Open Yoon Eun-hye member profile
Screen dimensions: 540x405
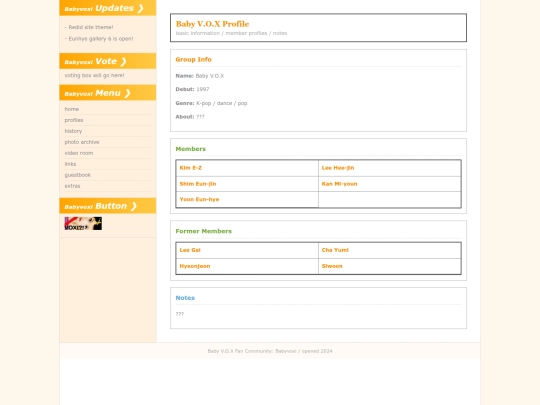point(199,199)
